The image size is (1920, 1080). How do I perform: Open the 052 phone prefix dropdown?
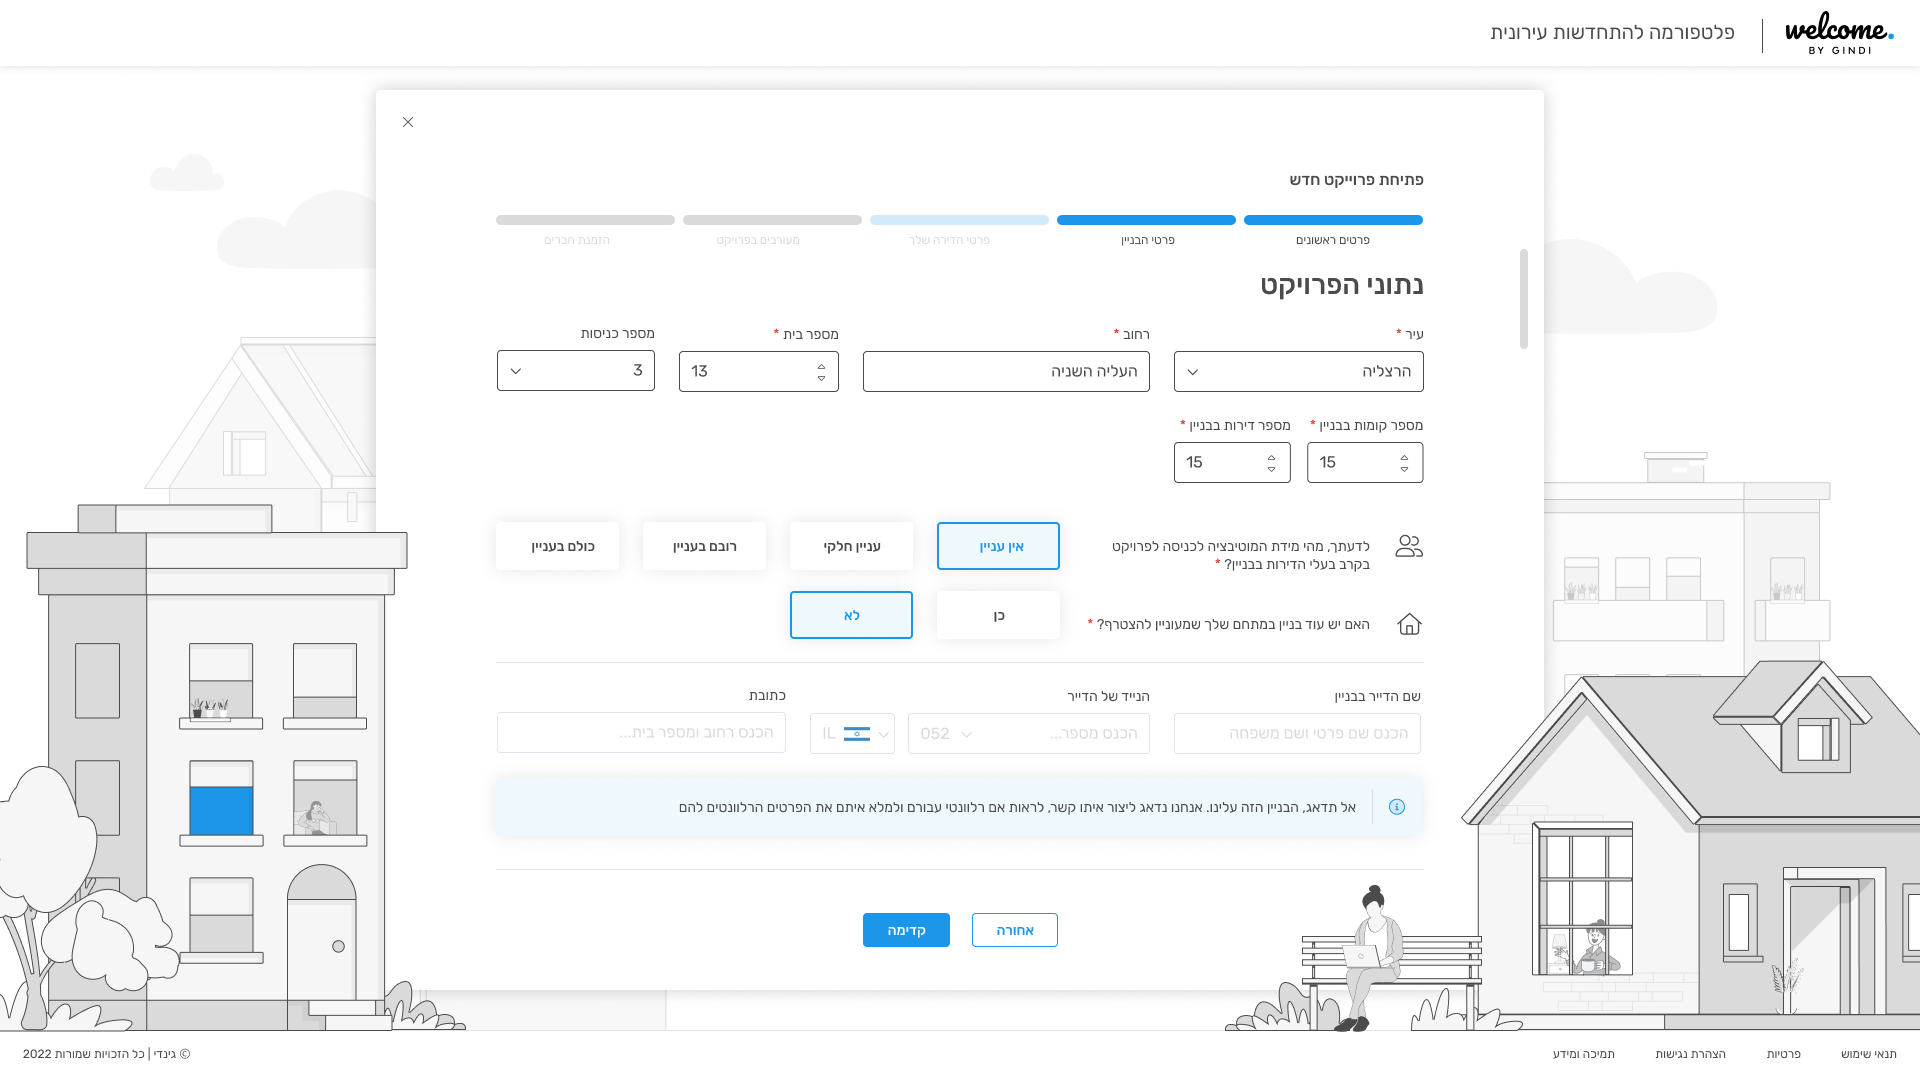pyautogui.click(x=947, y=734)
